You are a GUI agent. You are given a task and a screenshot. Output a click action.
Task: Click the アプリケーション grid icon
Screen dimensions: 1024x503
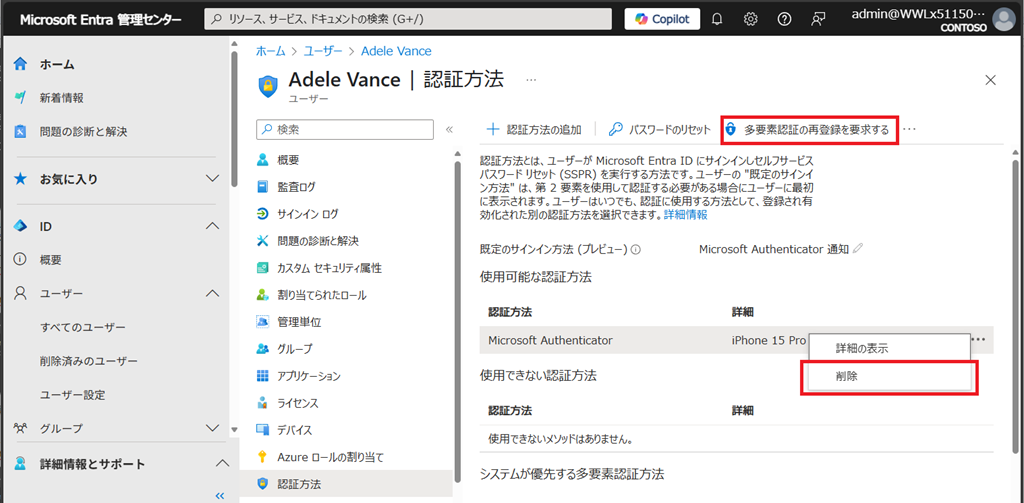point(263,376)
